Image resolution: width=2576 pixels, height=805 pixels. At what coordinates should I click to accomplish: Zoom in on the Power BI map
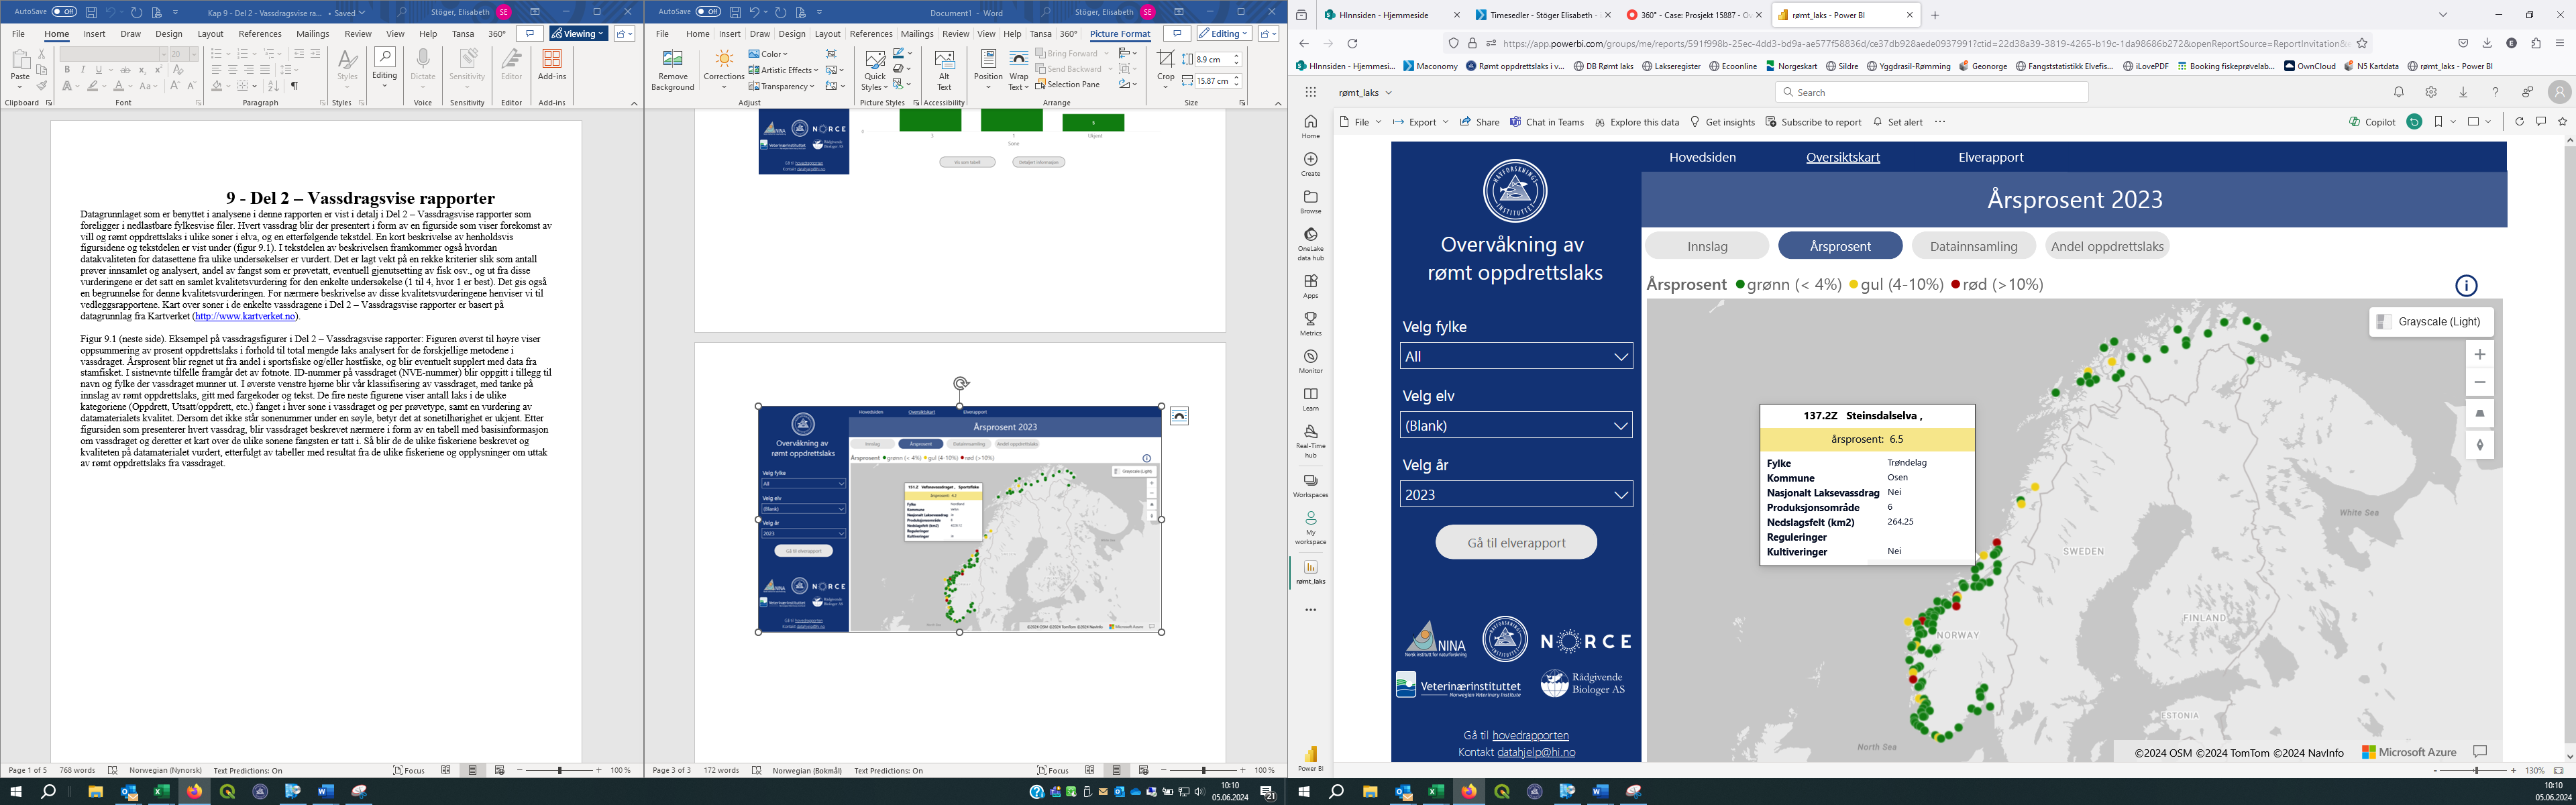pyautogui.click(x=2479, y=355)
